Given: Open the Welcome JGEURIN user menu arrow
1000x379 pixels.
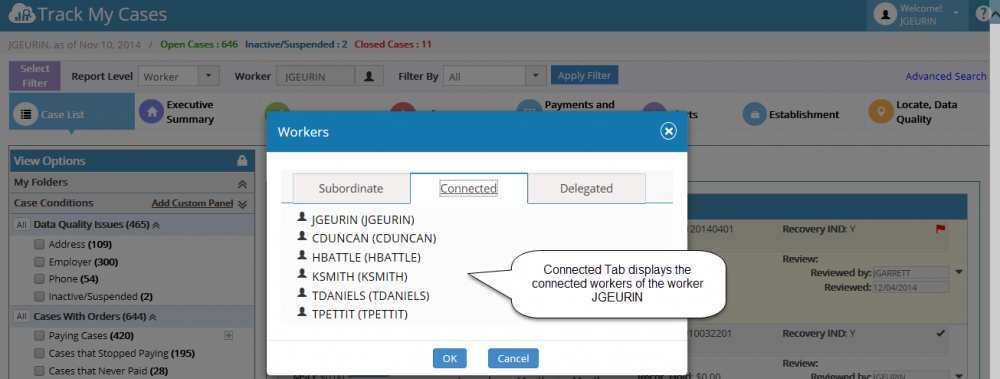Looking at the screenshot, I should point(955,13).
